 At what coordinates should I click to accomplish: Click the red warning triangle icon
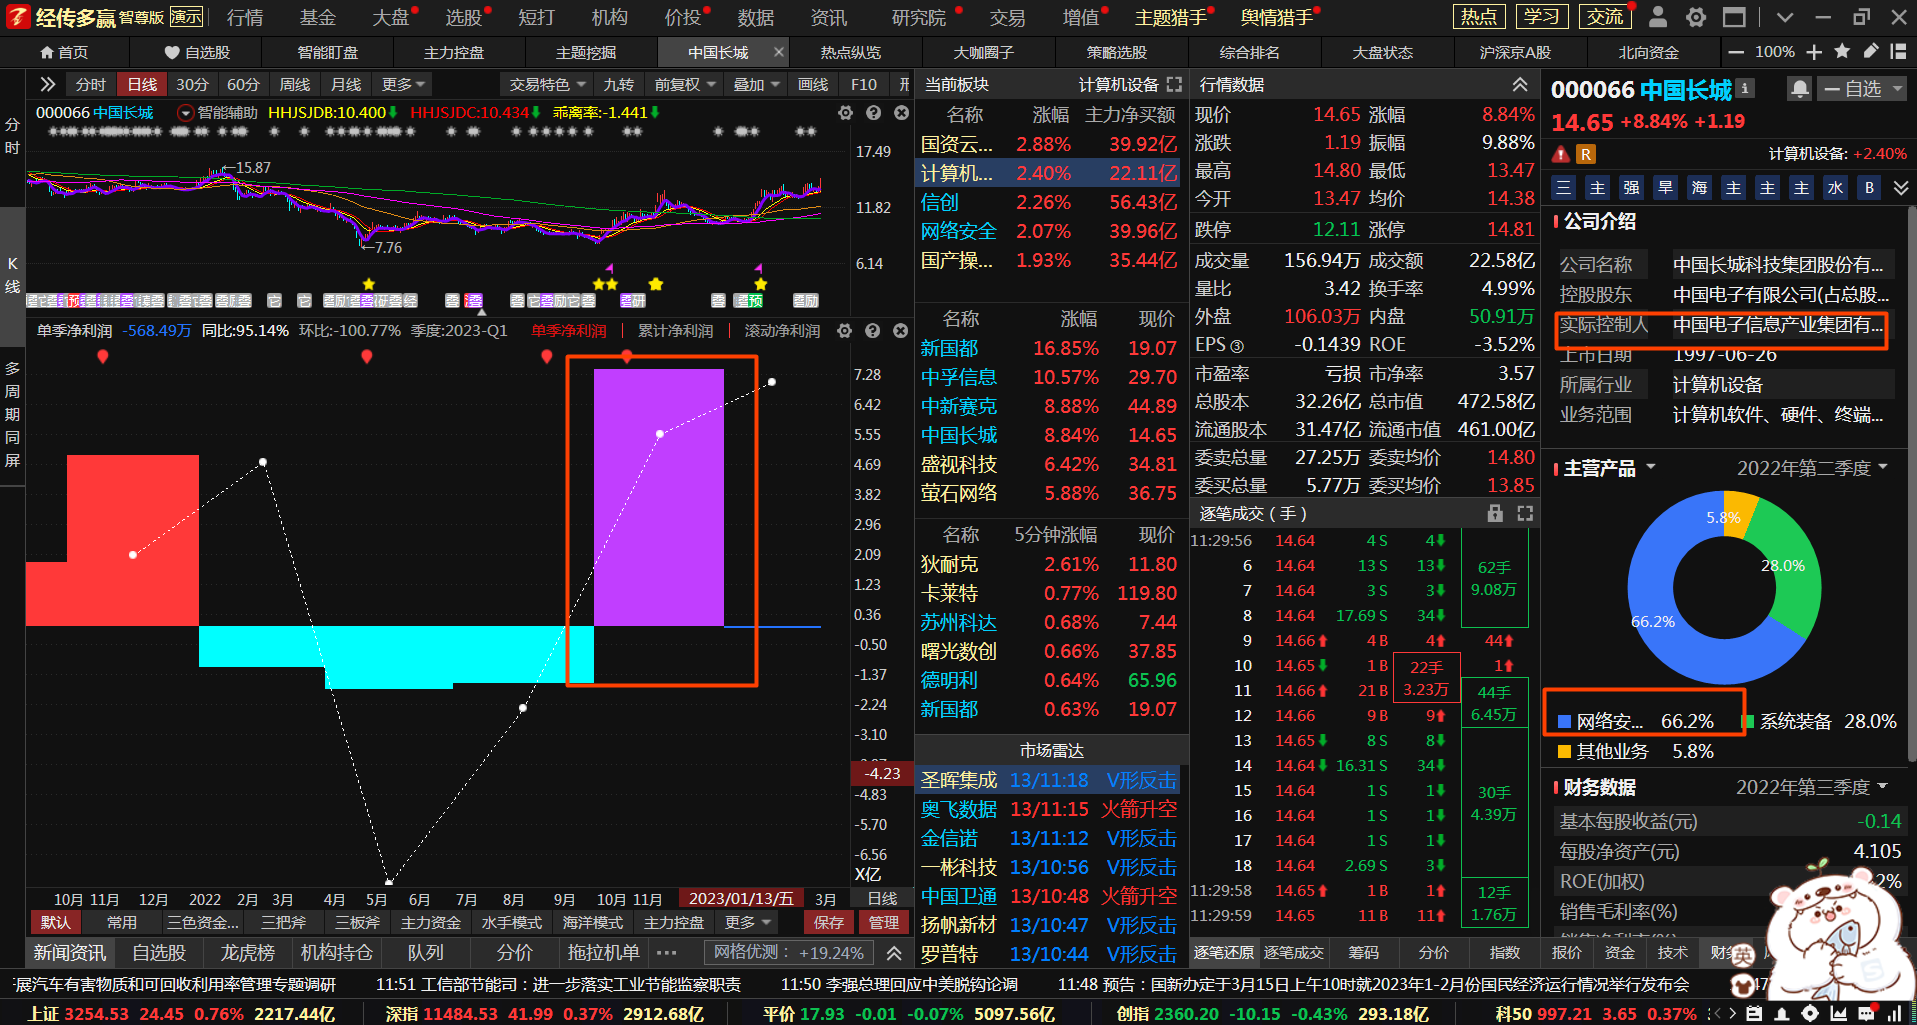tap(1561, 154)
